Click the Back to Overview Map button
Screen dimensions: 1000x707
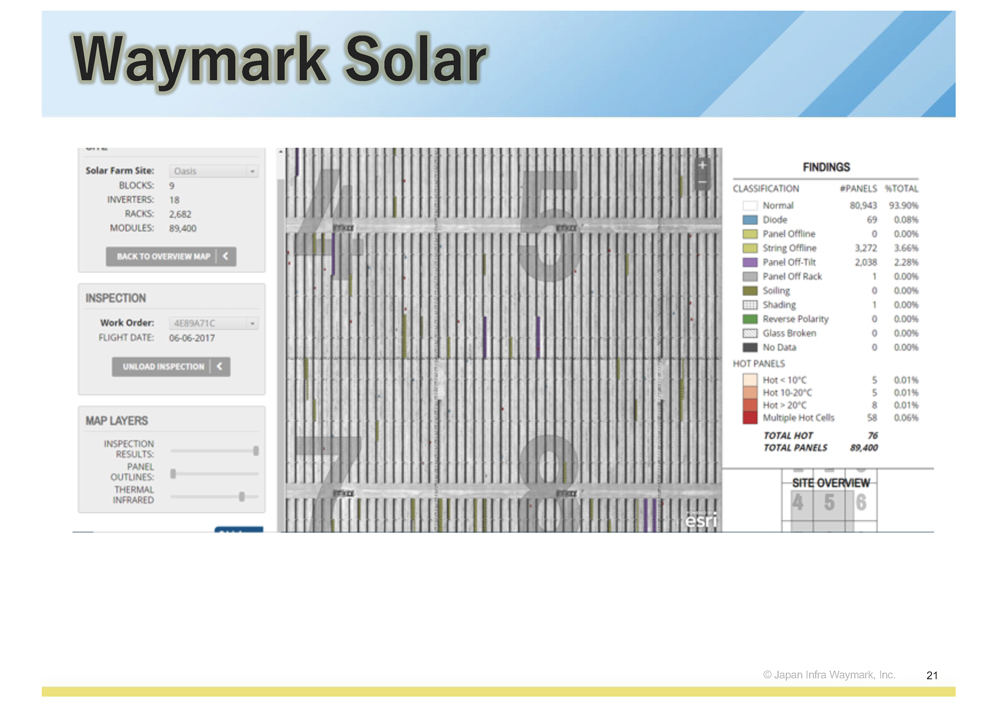(x=171, y=256)
